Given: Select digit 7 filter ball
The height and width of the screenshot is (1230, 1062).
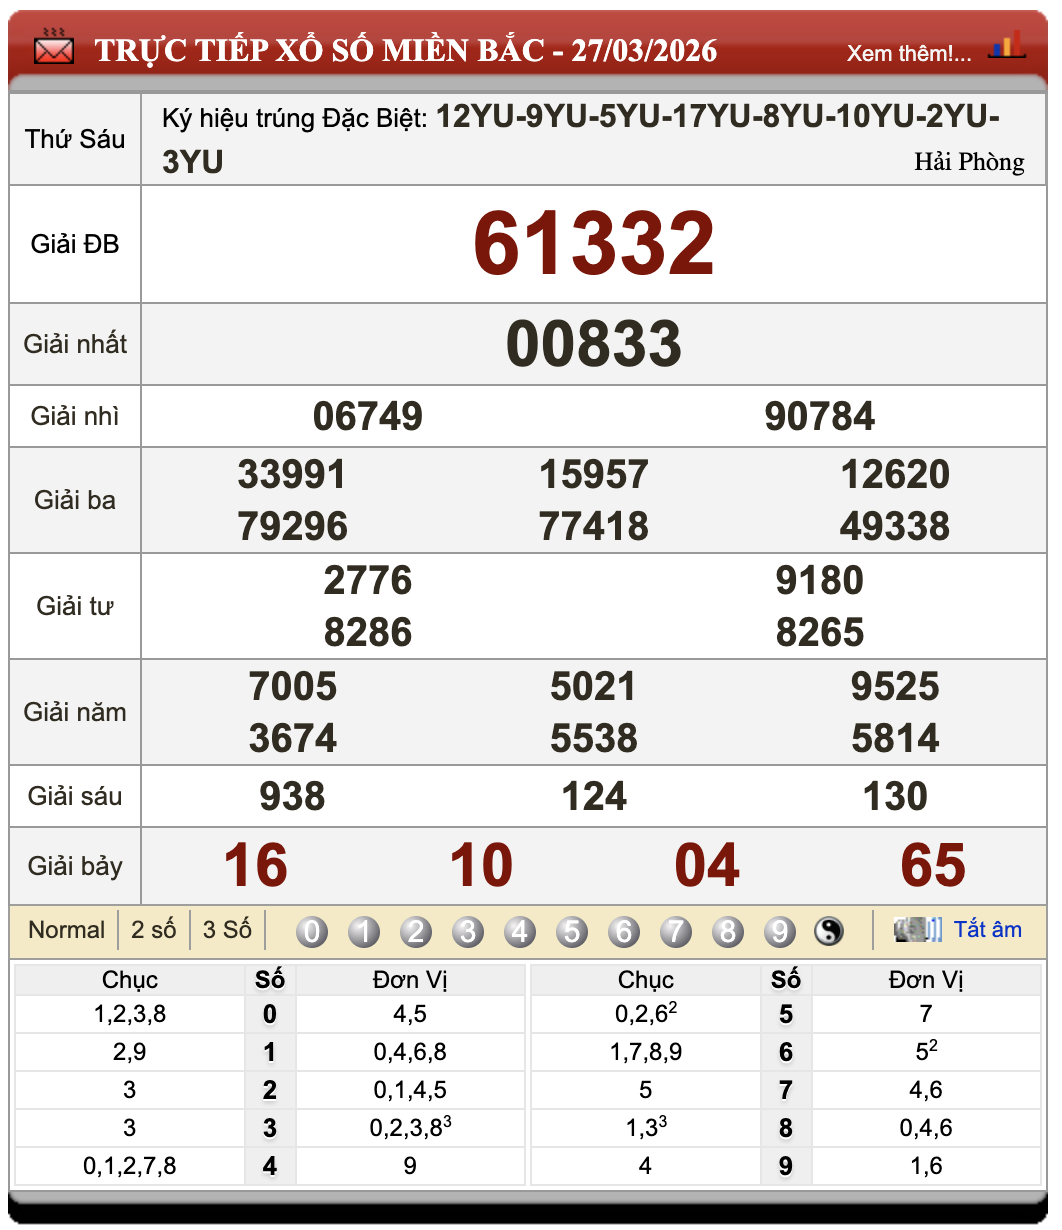Looking at the screenshot, I should tap(676, 932).
